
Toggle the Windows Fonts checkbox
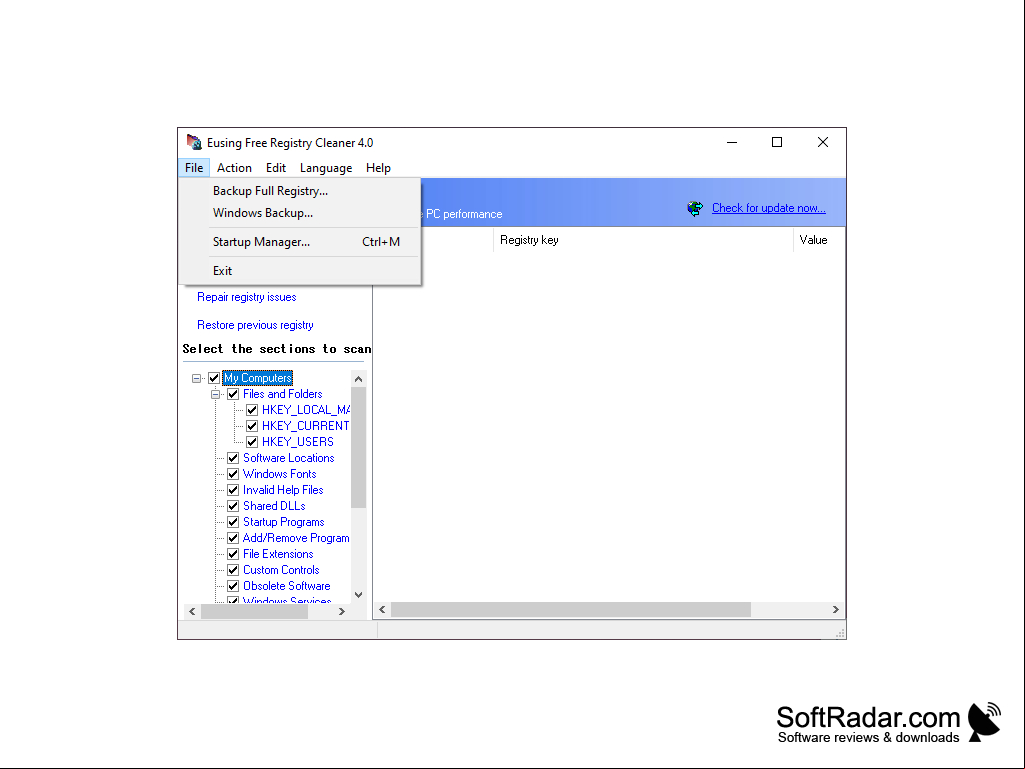[x=233, y=474]
